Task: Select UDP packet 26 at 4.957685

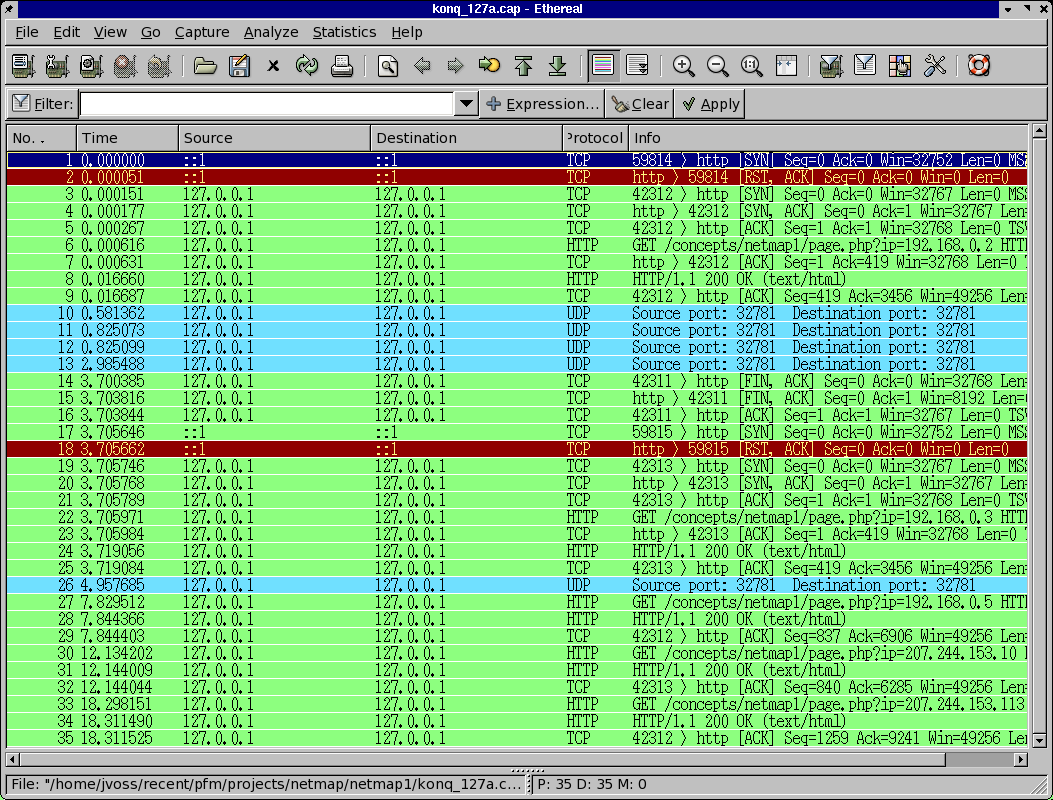Action: tap(517, 585)
